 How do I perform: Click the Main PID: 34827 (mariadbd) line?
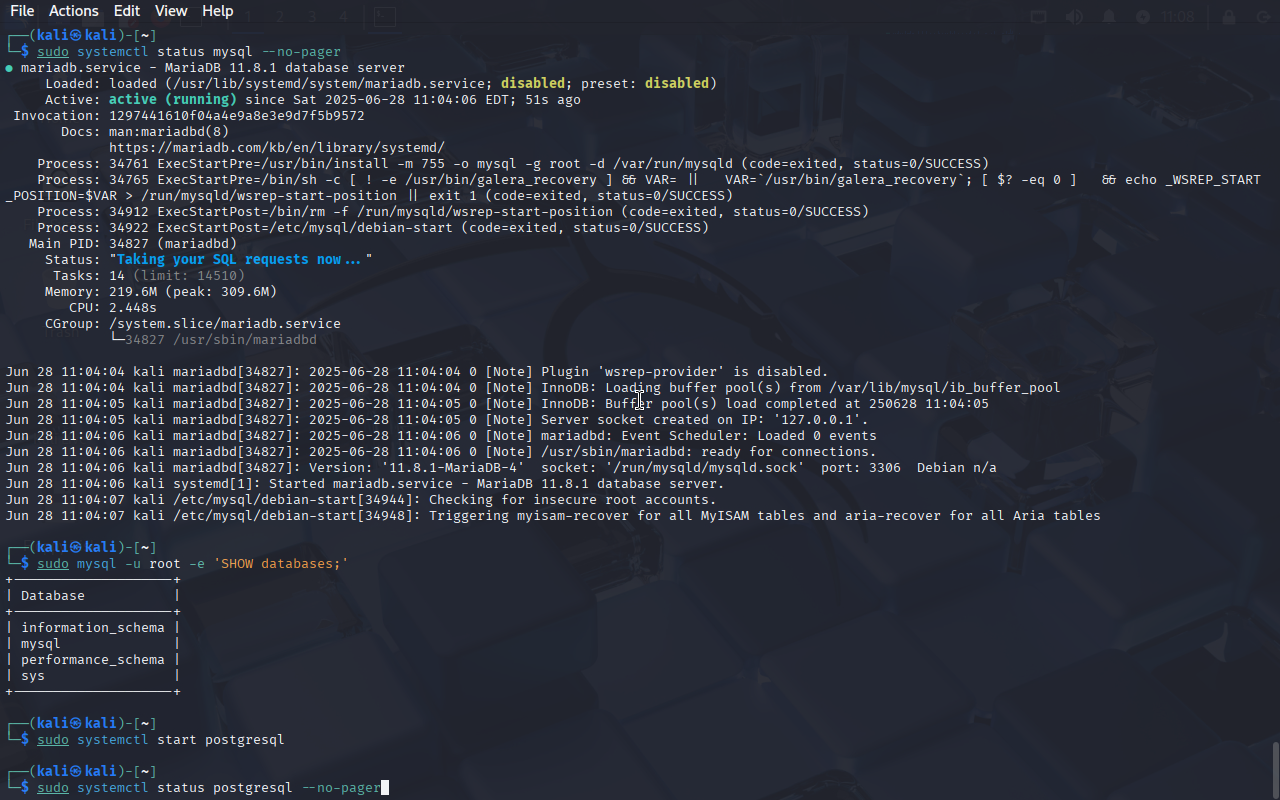[133, 243]
